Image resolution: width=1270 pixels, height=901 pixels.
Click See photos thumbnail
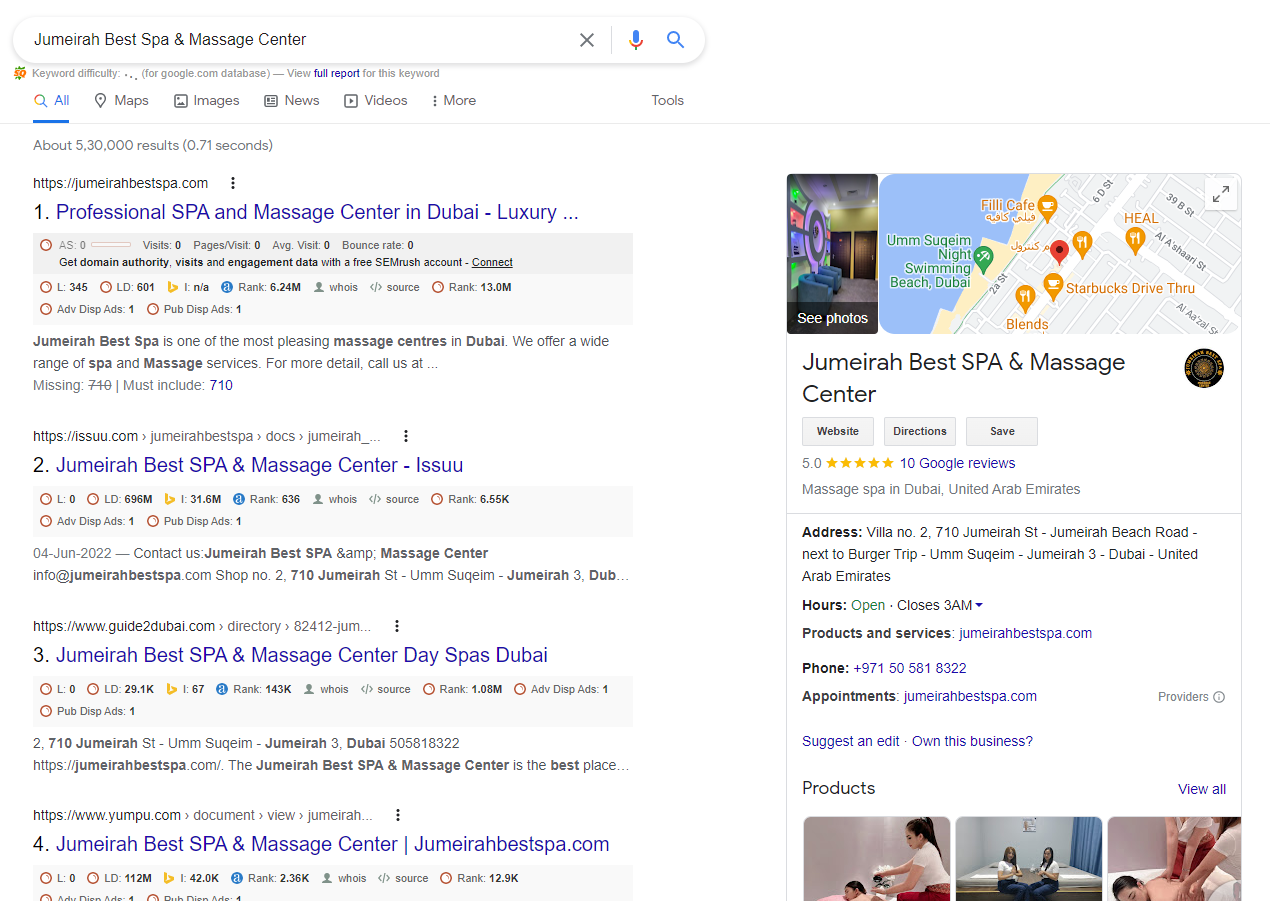832,254
